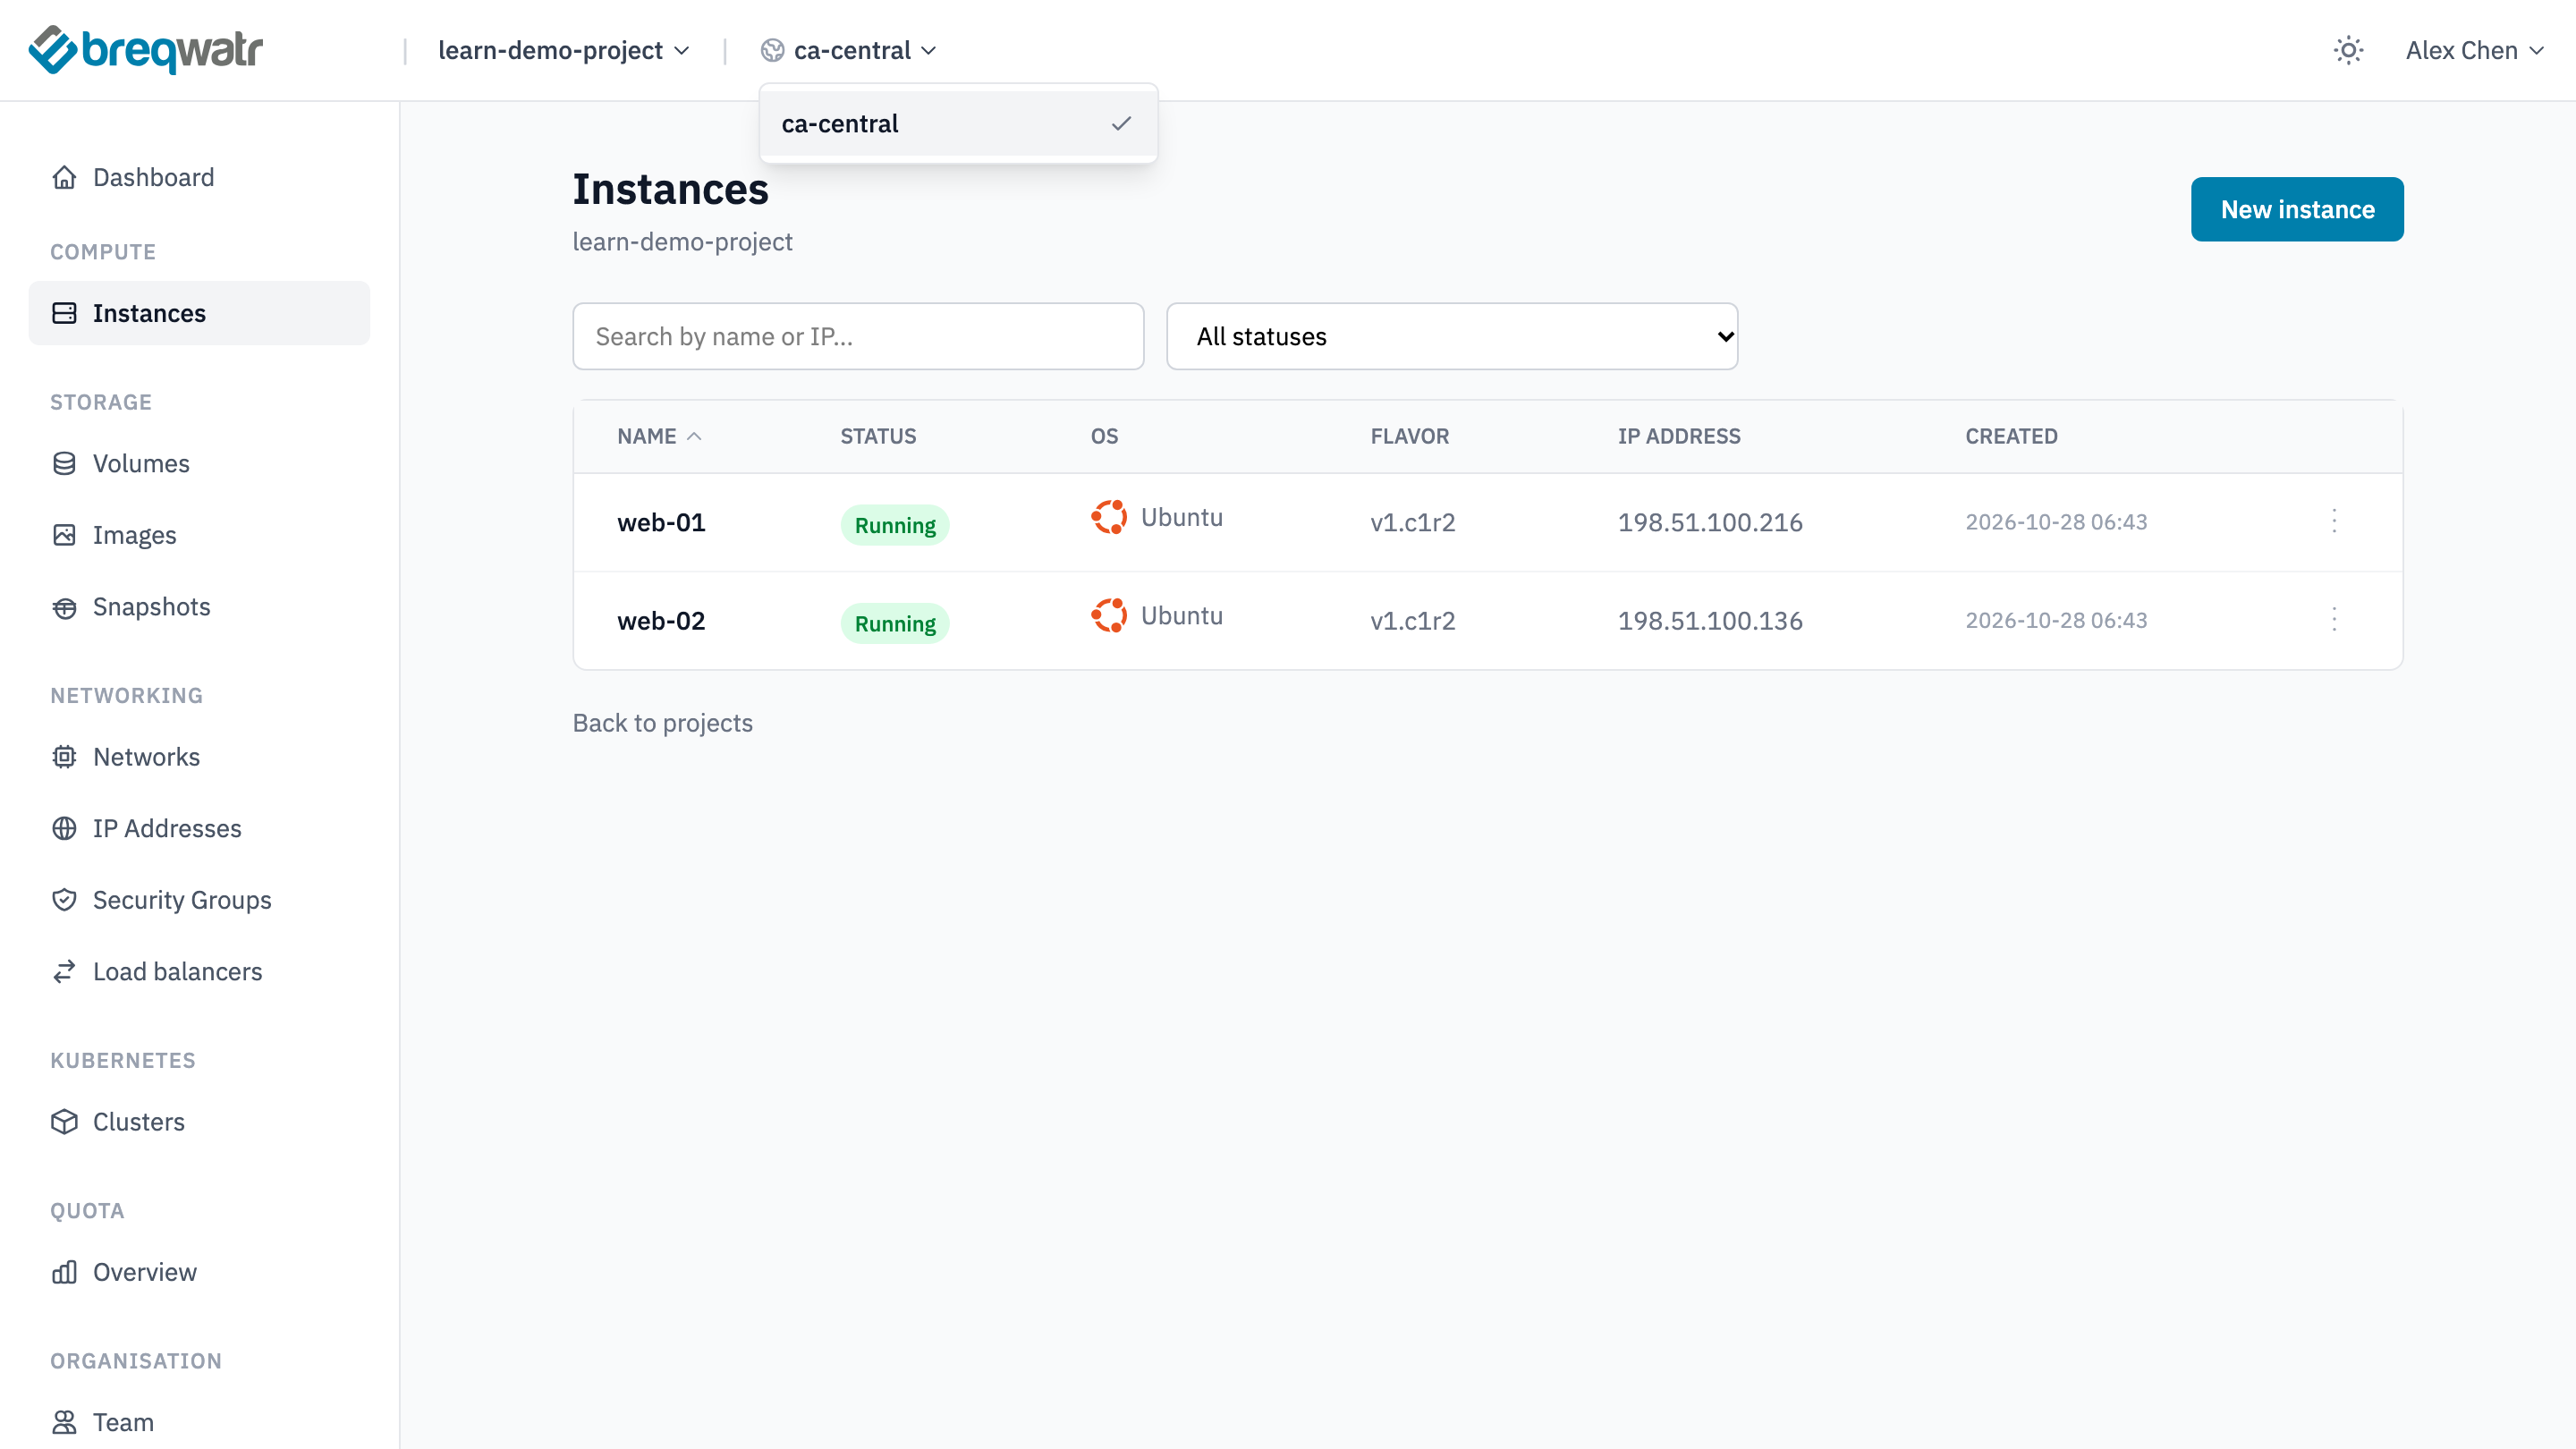Click the Ubuntu logo in web-02 row
Image resolution: width=2576 pixels, height=1449 pixels.
pyautogui.click(x=1109, y=615)
